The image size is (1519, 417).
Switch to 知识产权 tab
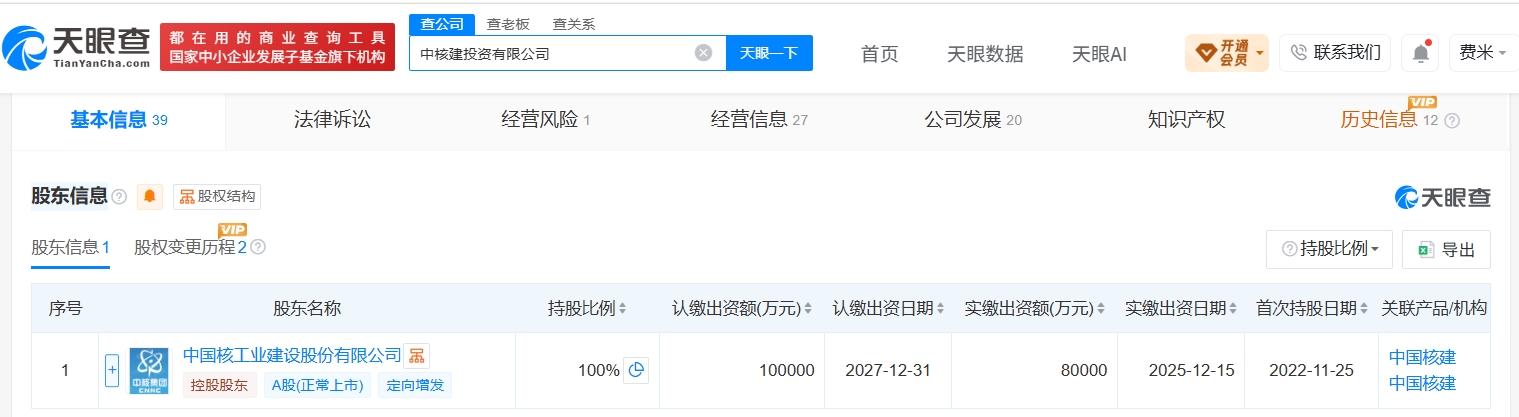(1186, 120)
